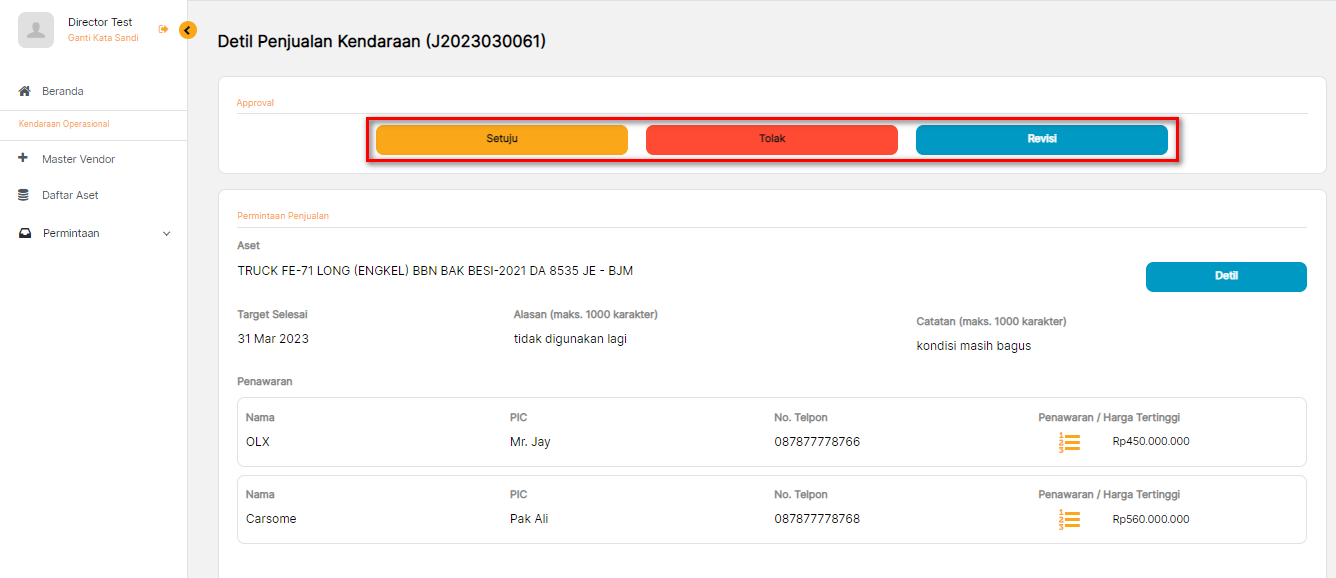The width and height of the screenshot is (1336, 578).
Task: Open the OLX offer list icon
Action: (1070, 442)
